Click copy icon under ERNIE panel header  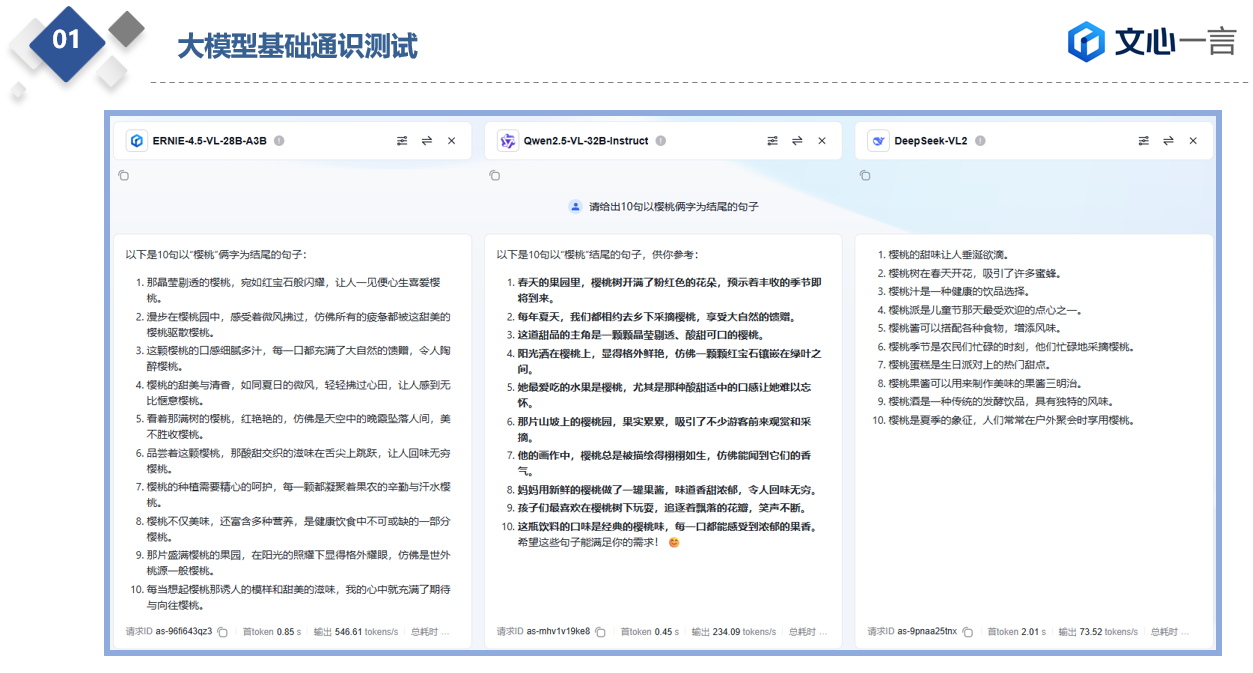pos(124,176)
